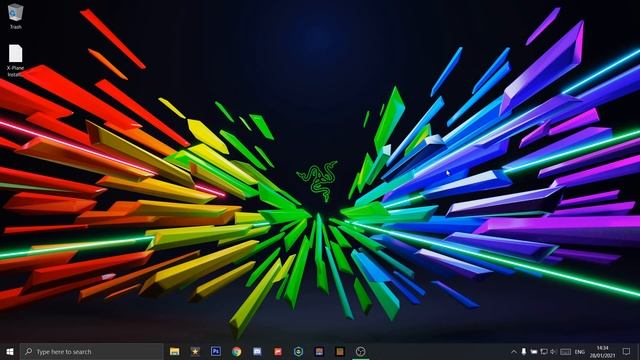
Task: Open the Windows Start menu
Action: coord(10,351)
